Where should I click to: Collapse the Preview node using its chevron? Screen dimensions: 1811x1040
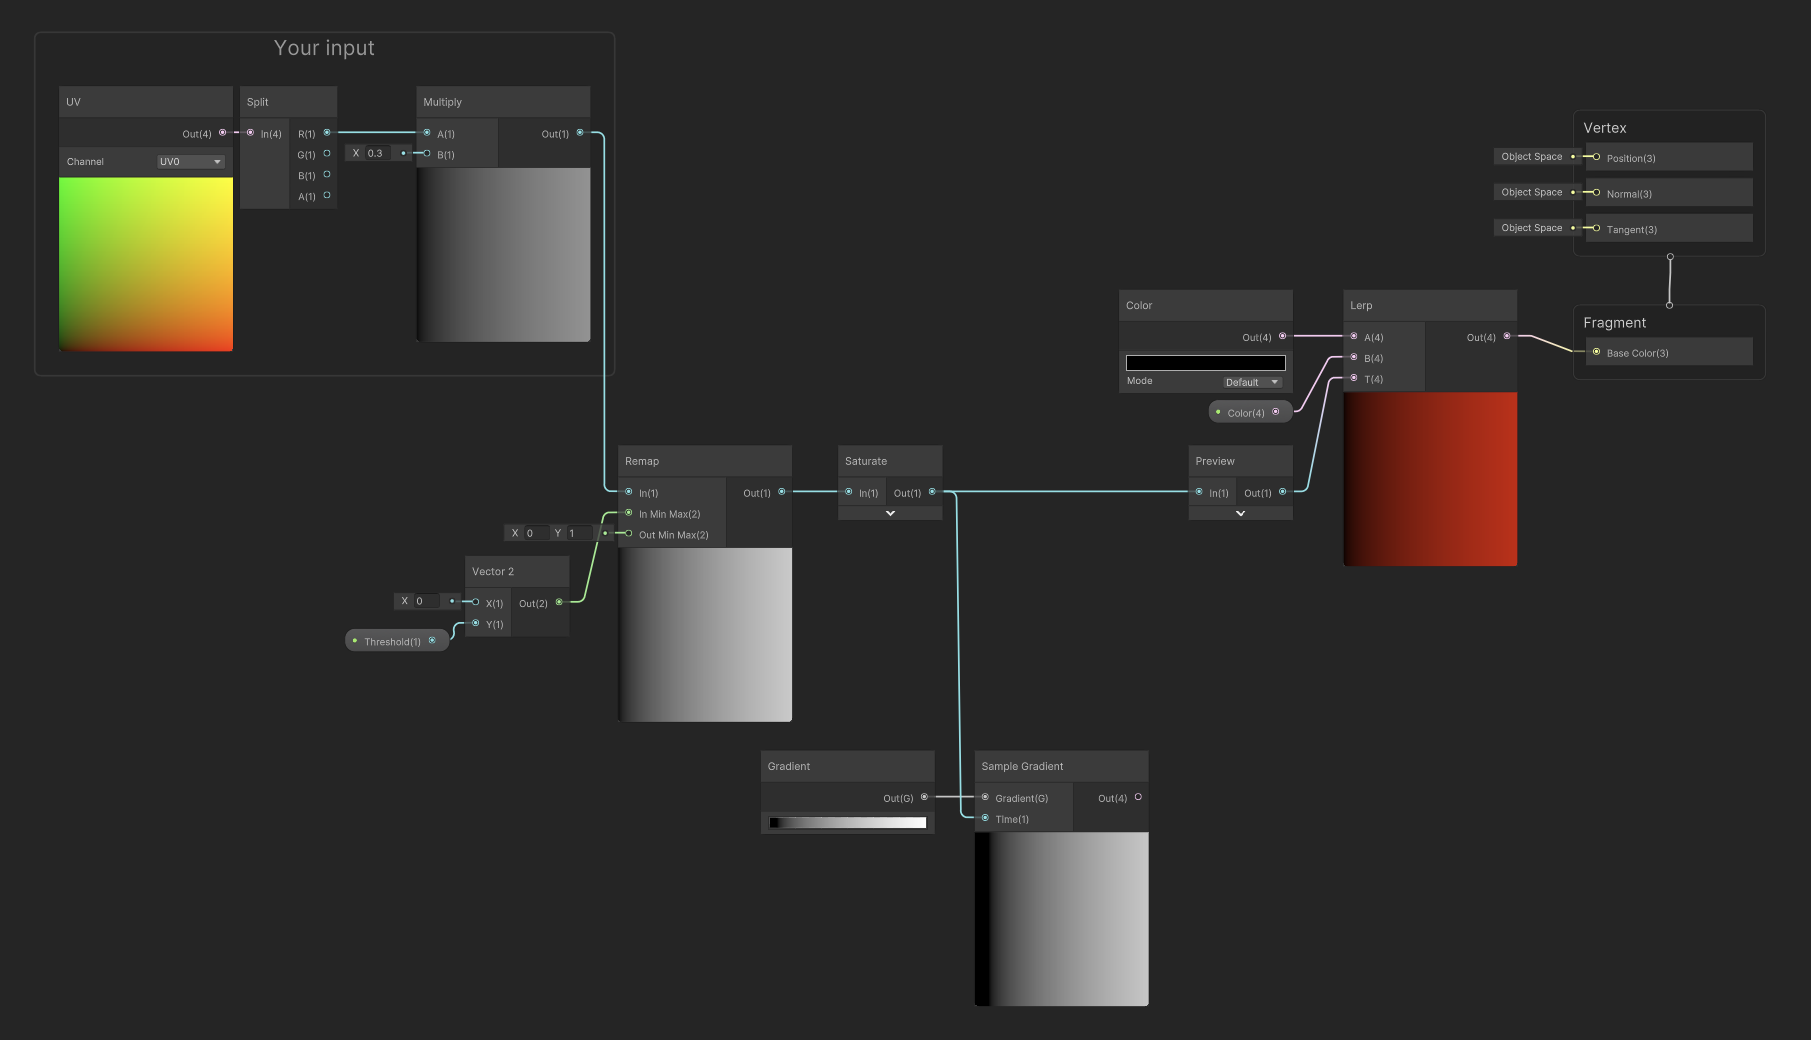pyautogui.click(x=1240, y=512)
